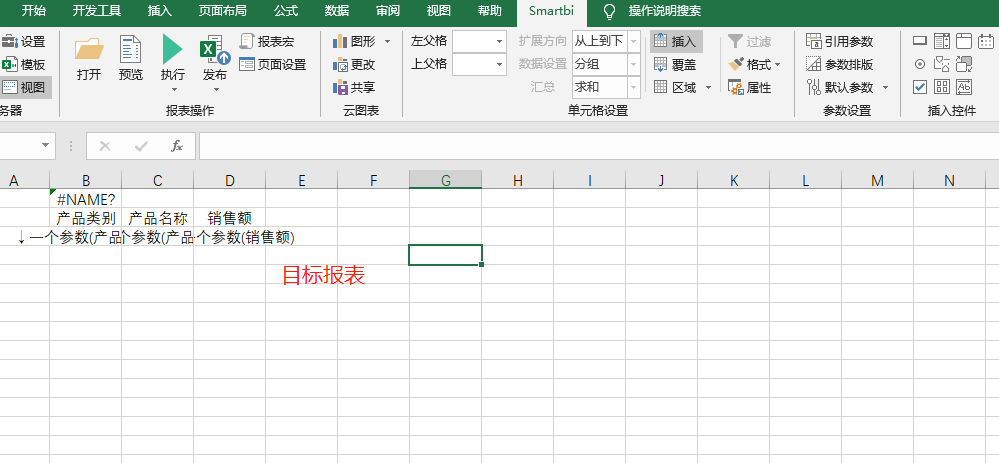The image size is (999, 463).
Task: Switch to the 审阅 ribbon tab
Action: (x=388, y=11)
